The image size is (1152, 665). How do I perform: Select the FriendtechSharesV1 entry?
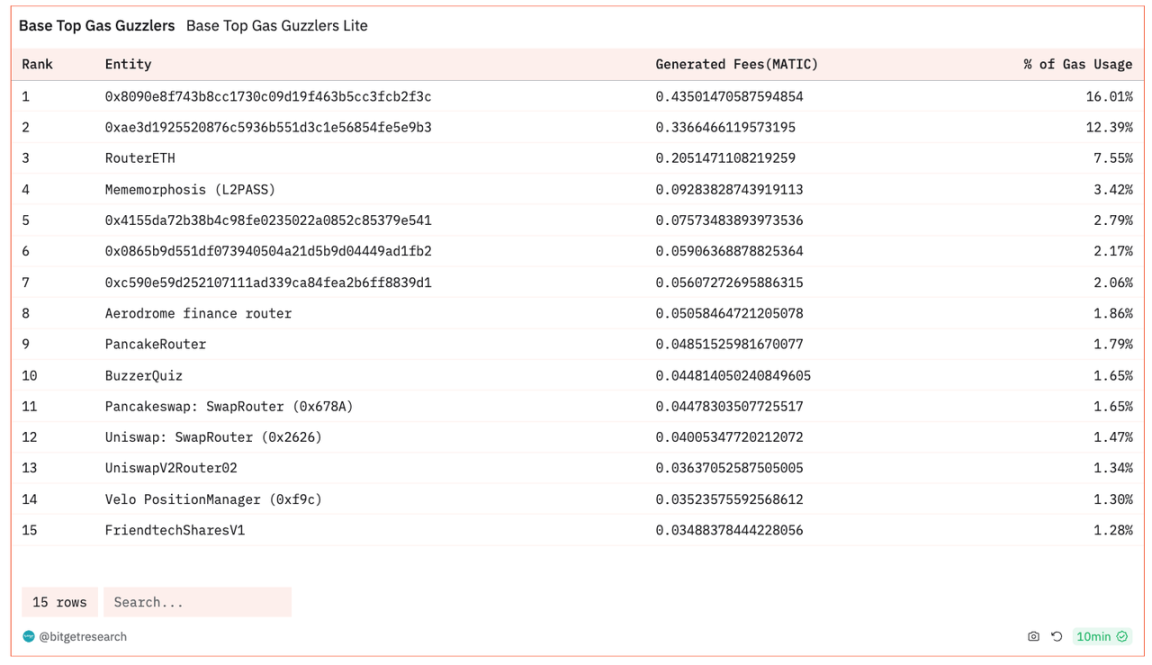click(175, 530)
